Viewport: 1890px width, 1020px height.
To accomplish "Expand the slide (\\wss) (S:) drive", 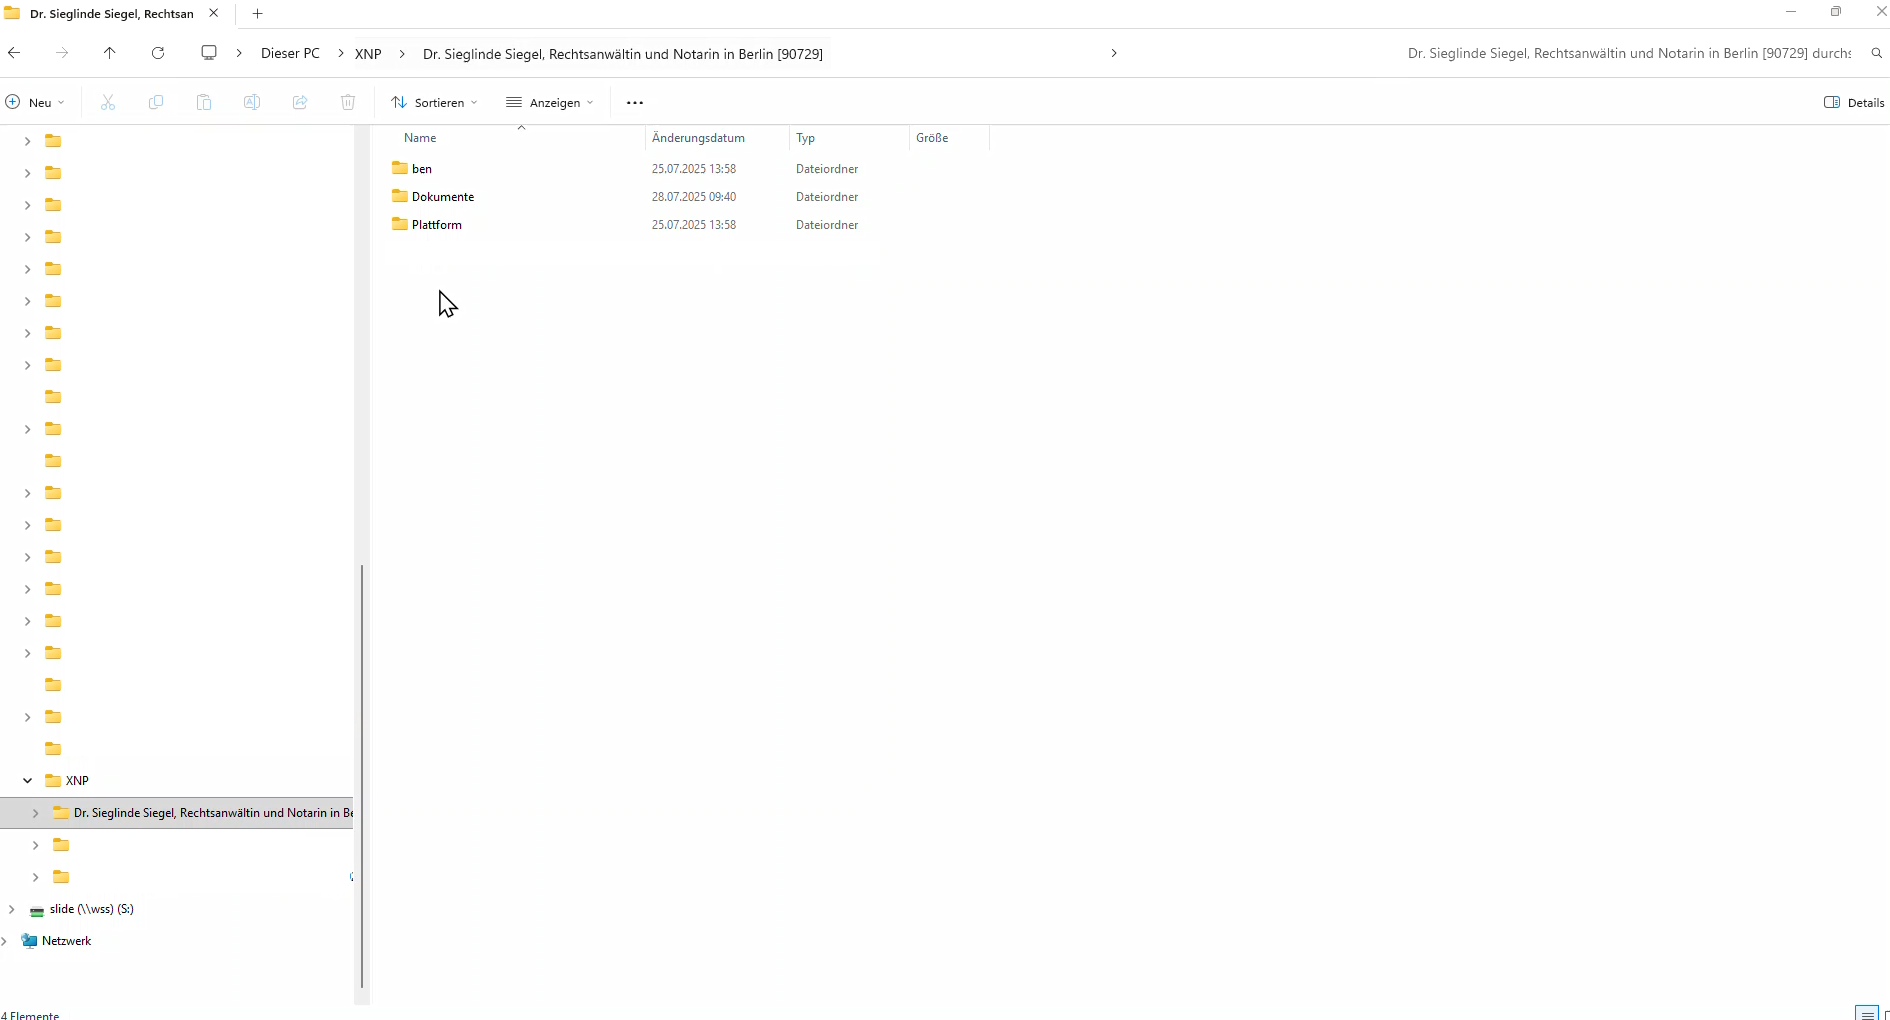I will [x=12, y=909].
